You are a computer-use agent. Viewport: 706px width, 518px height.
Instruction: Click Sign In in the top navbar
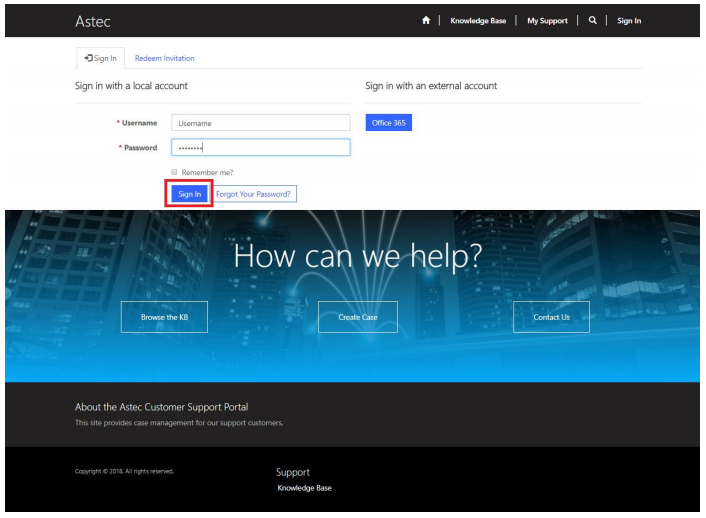tap(629, 21)
